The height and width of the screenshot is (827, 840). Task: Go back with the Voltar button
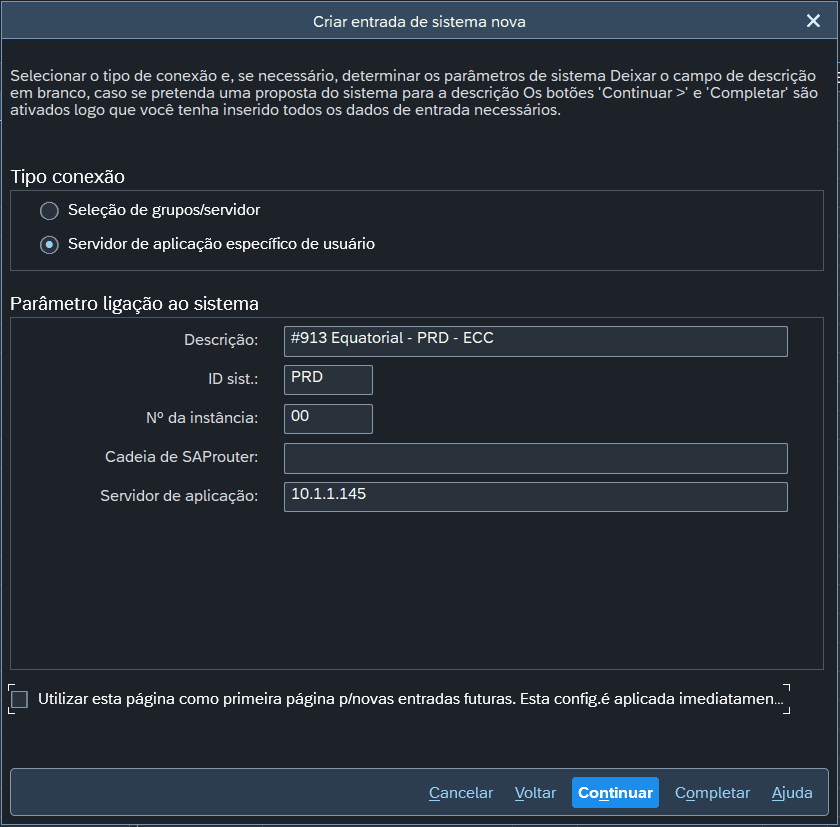click(535, 792)
